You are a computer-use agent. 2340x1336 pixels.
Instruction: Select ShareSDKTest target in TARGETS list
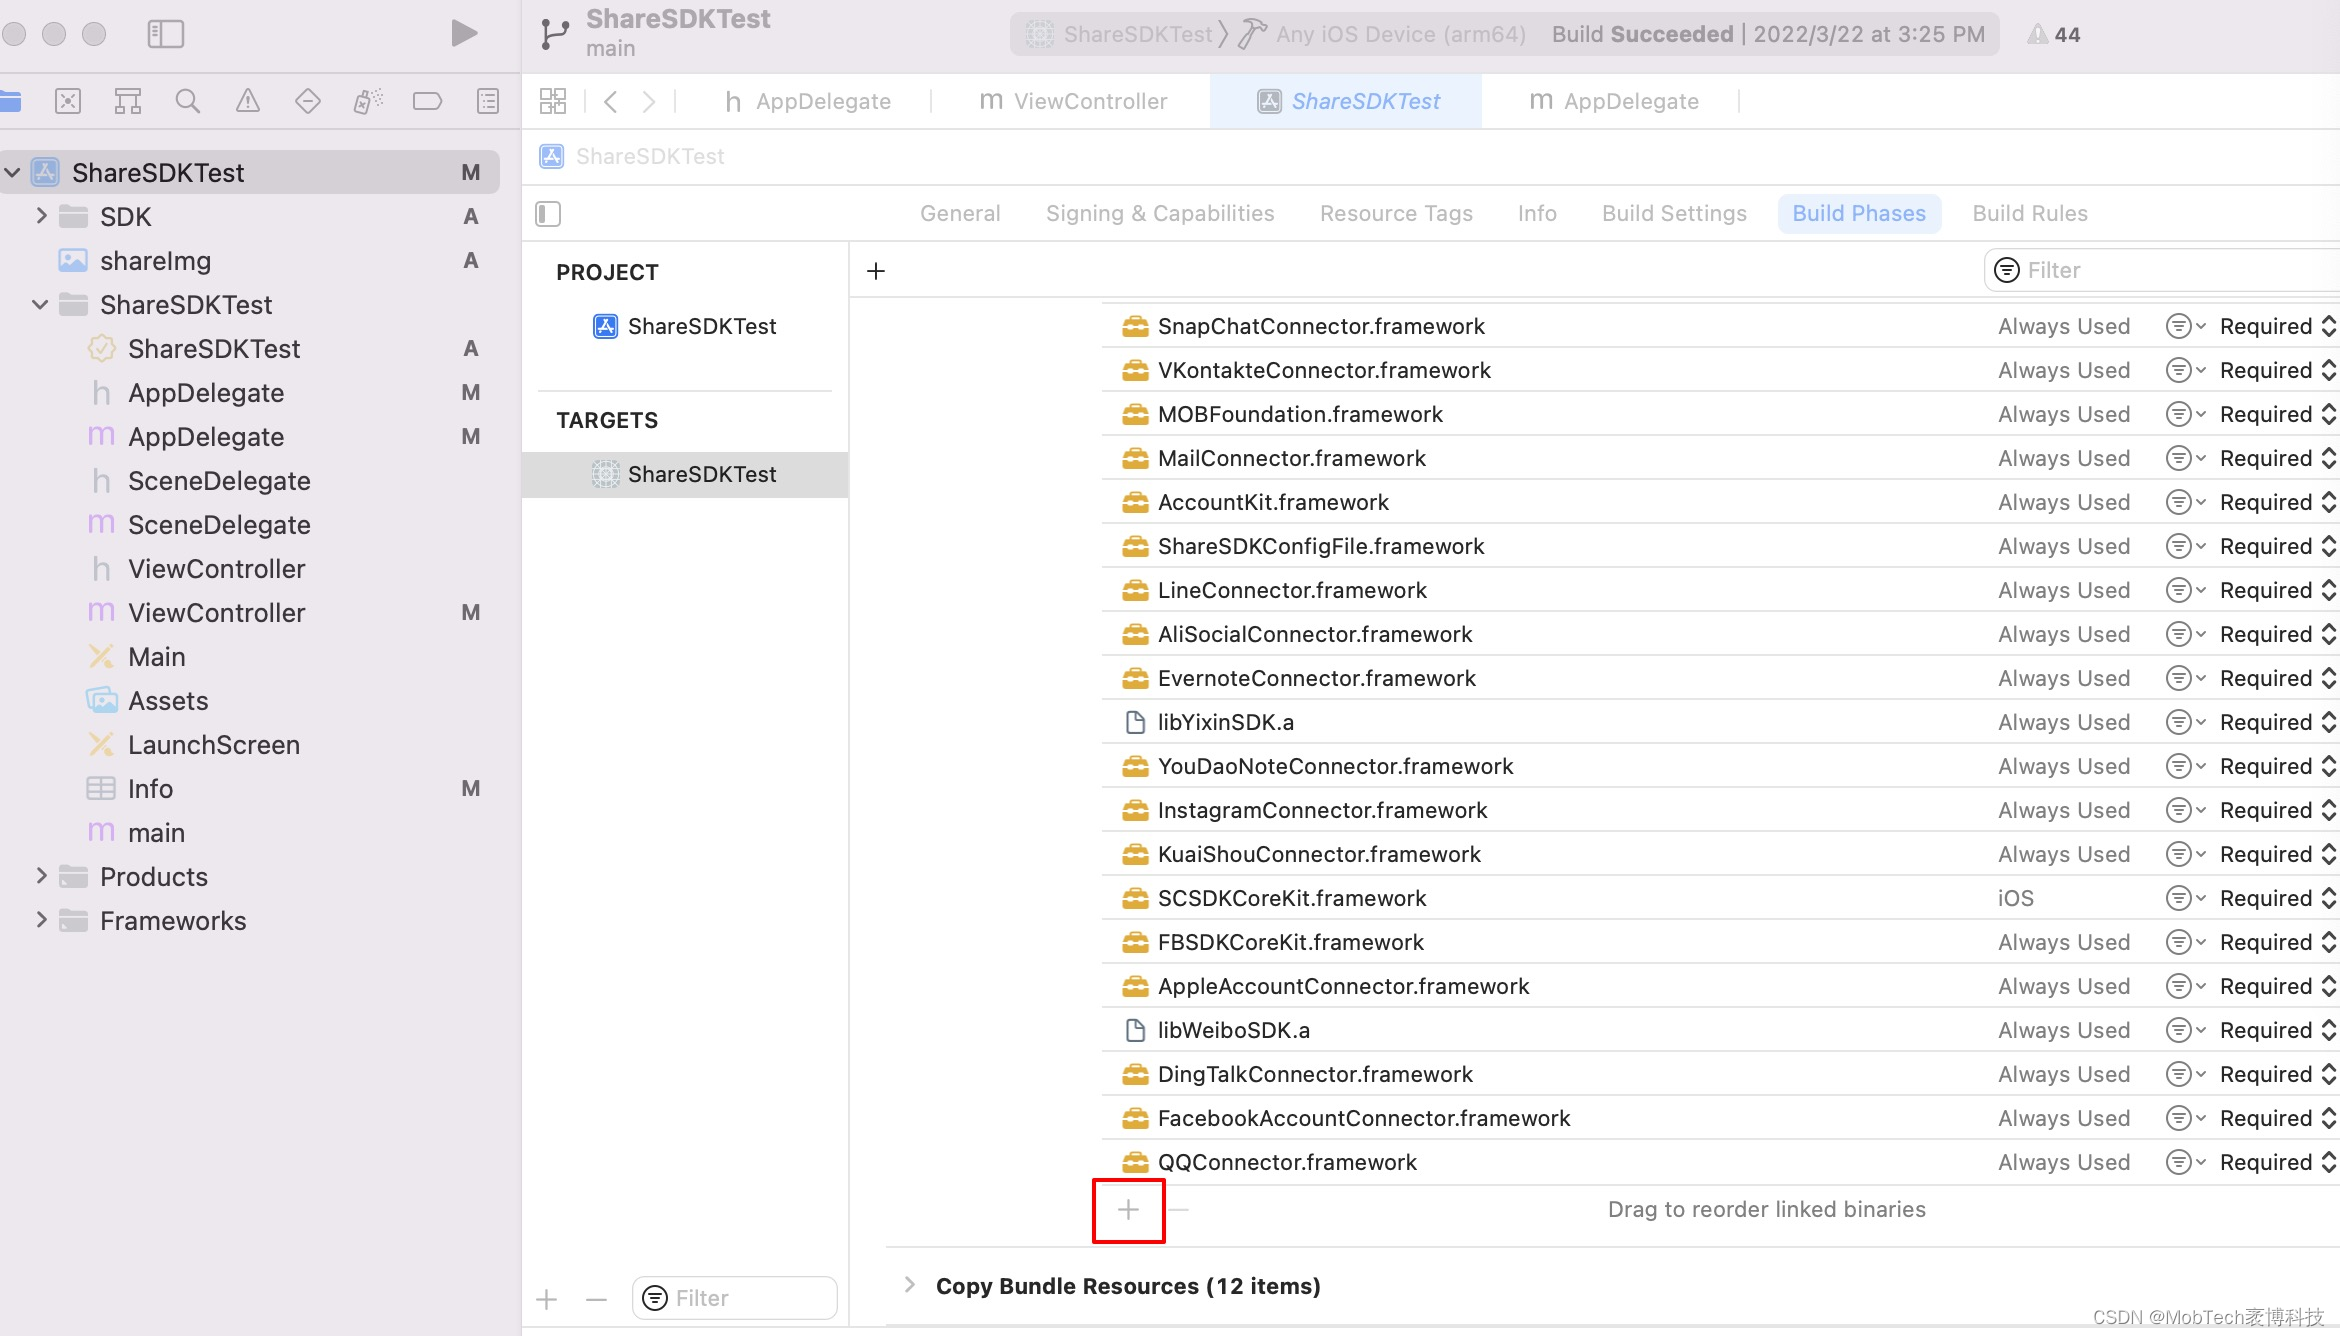[x=702, y=473]
